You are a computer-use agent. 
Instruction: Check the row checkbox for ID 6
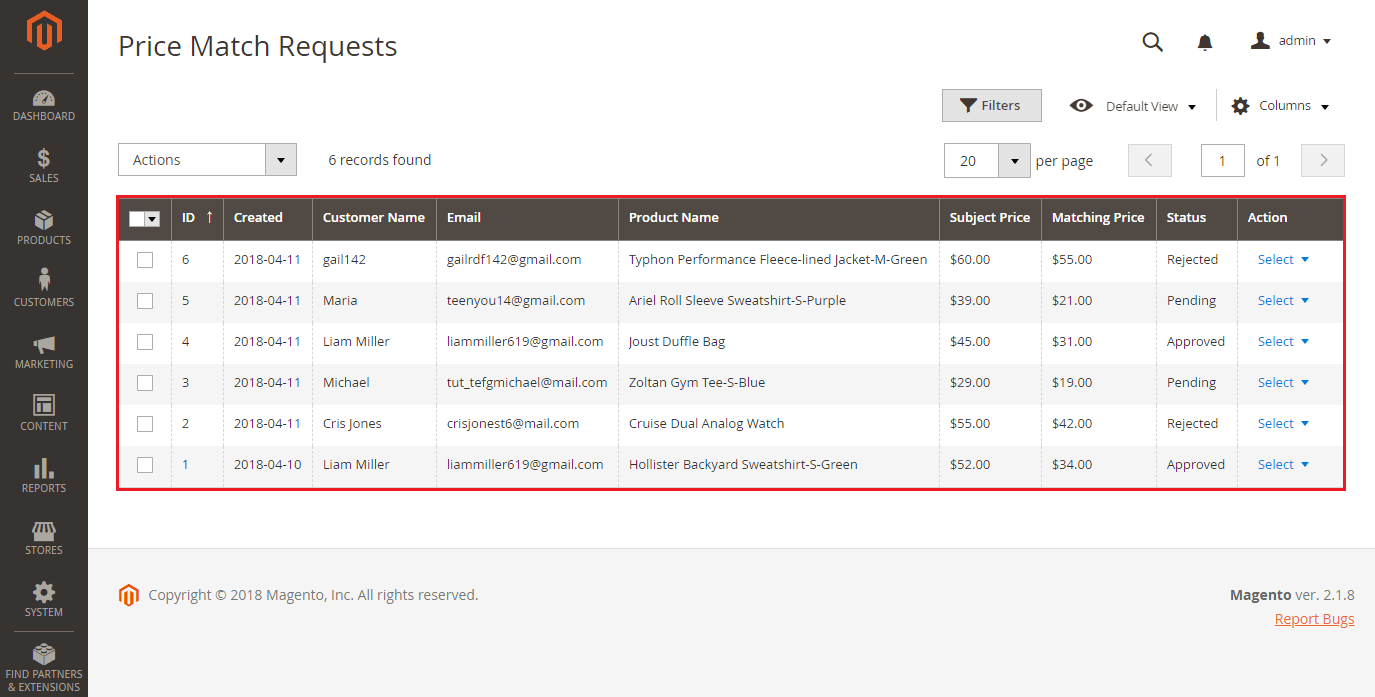[145, 259]
